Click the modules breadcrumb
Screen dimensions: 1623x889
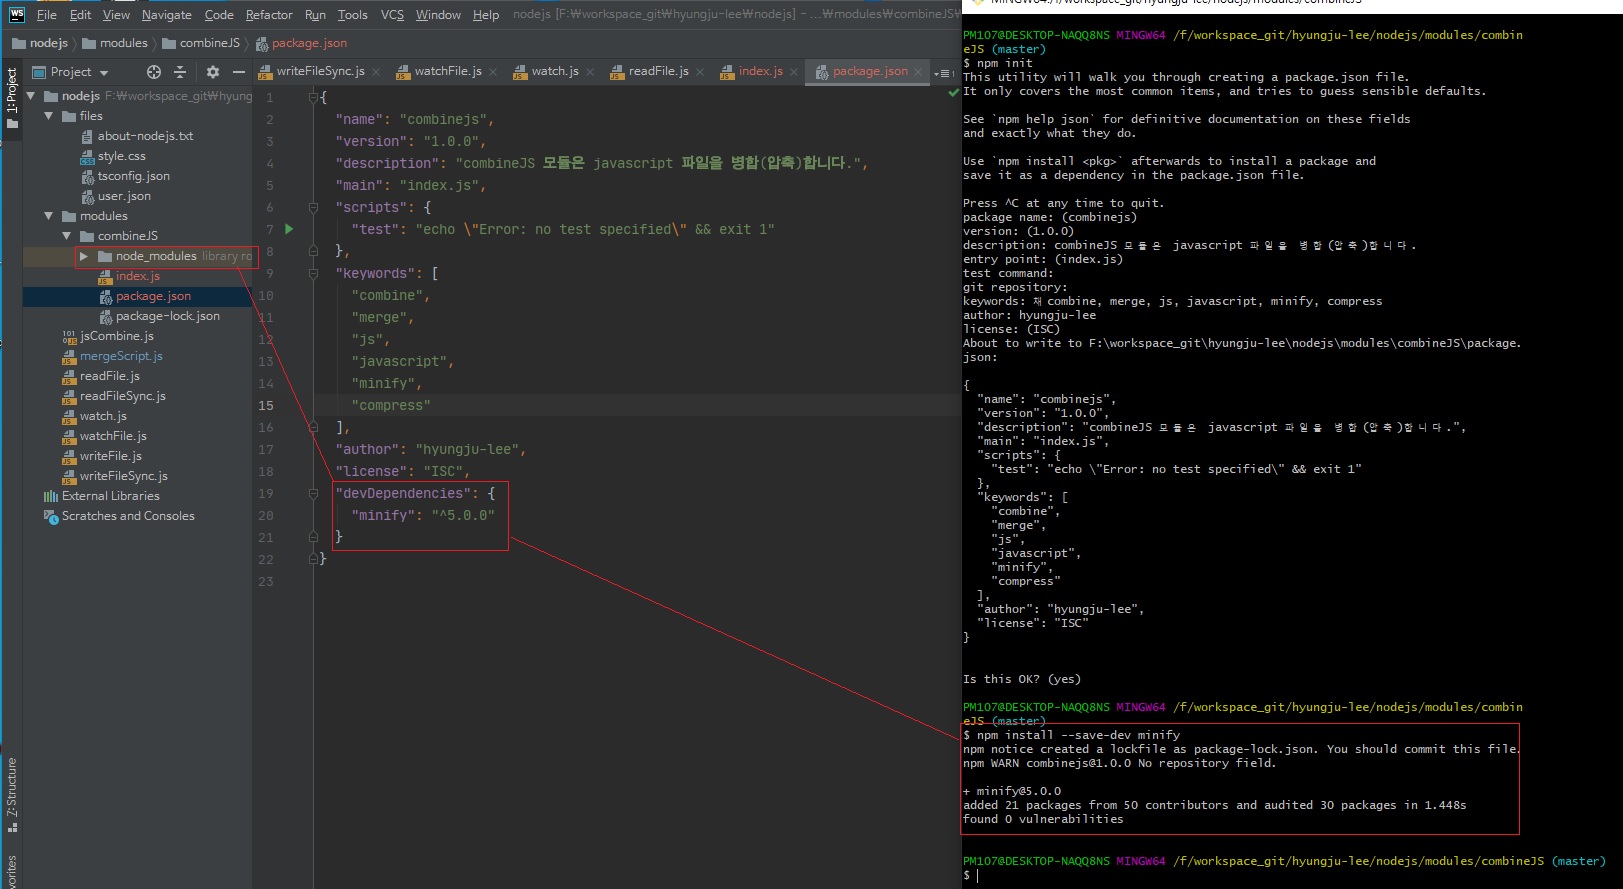coord(123,43)
